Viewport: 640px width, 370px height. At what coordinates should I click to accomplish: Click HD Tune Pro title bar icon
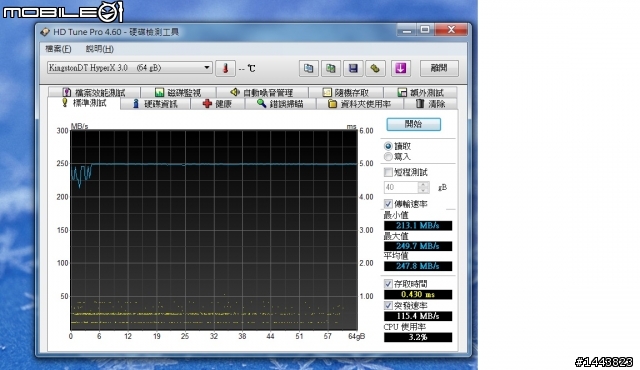(44, 32)
